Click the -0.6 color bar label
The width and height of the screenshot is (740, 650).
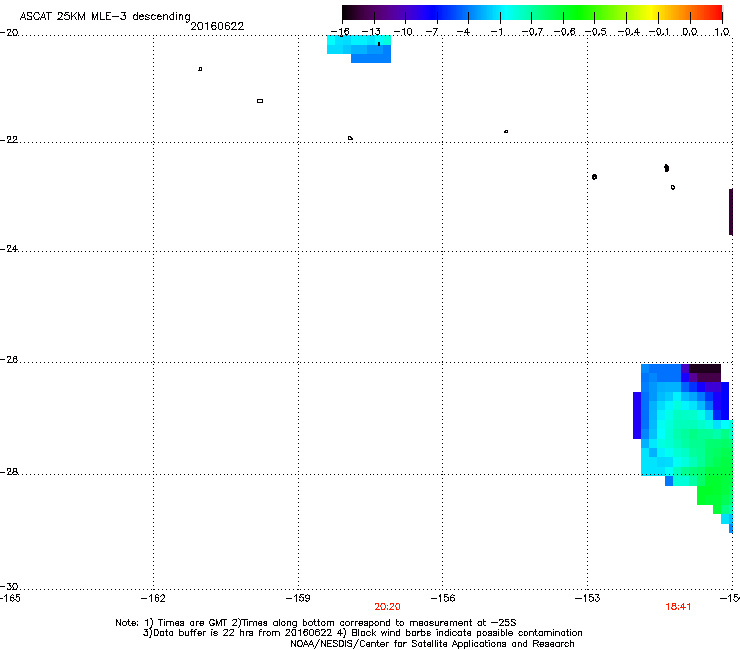[x=564, y=32]
